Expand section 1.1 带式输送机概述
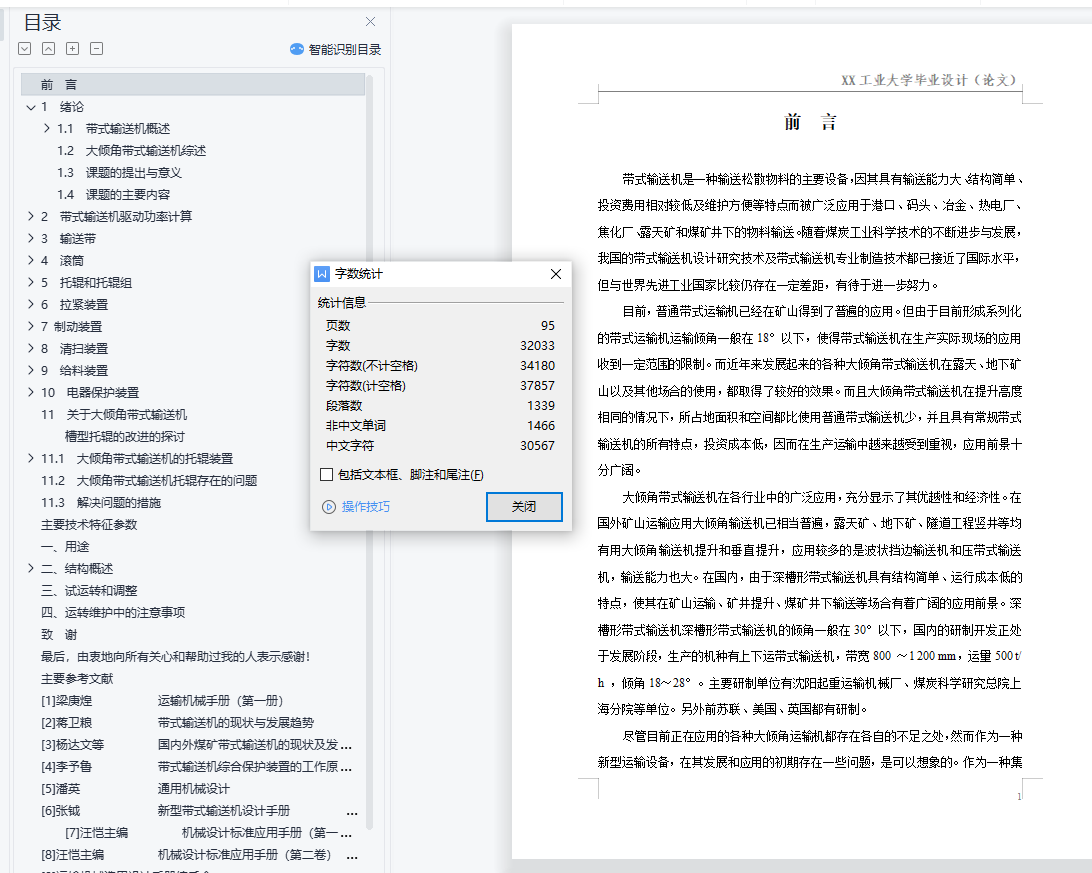The width and height of the screenshot is (1092, 873). pos(47,129)
